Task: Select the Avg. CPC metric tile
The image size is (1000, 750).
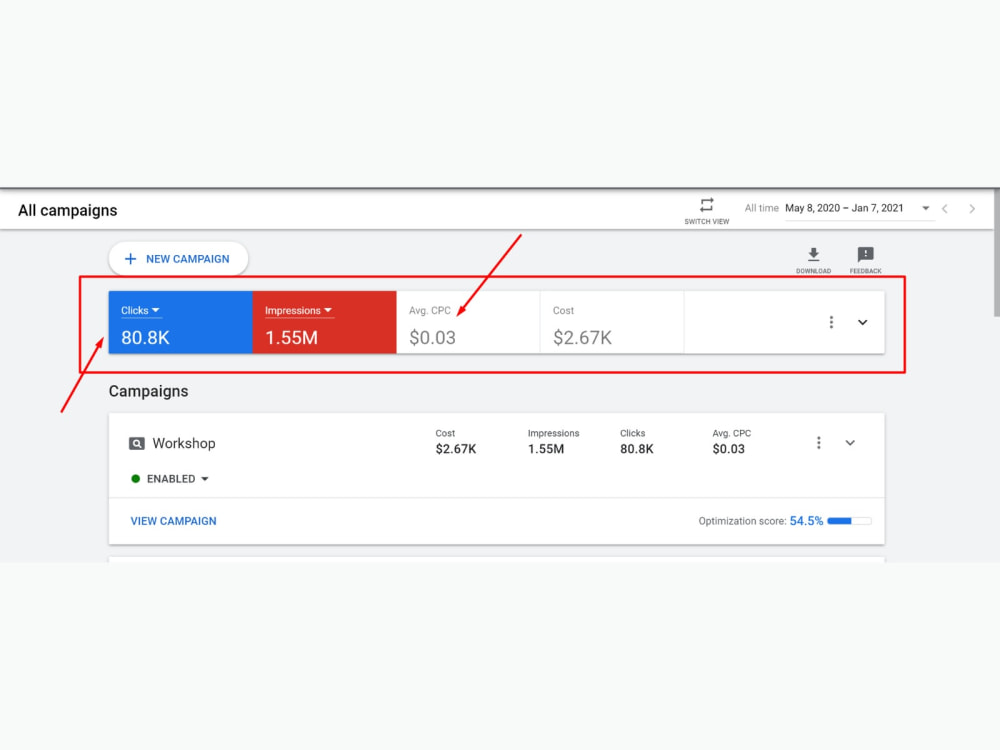Action: (x=468, y=322)
